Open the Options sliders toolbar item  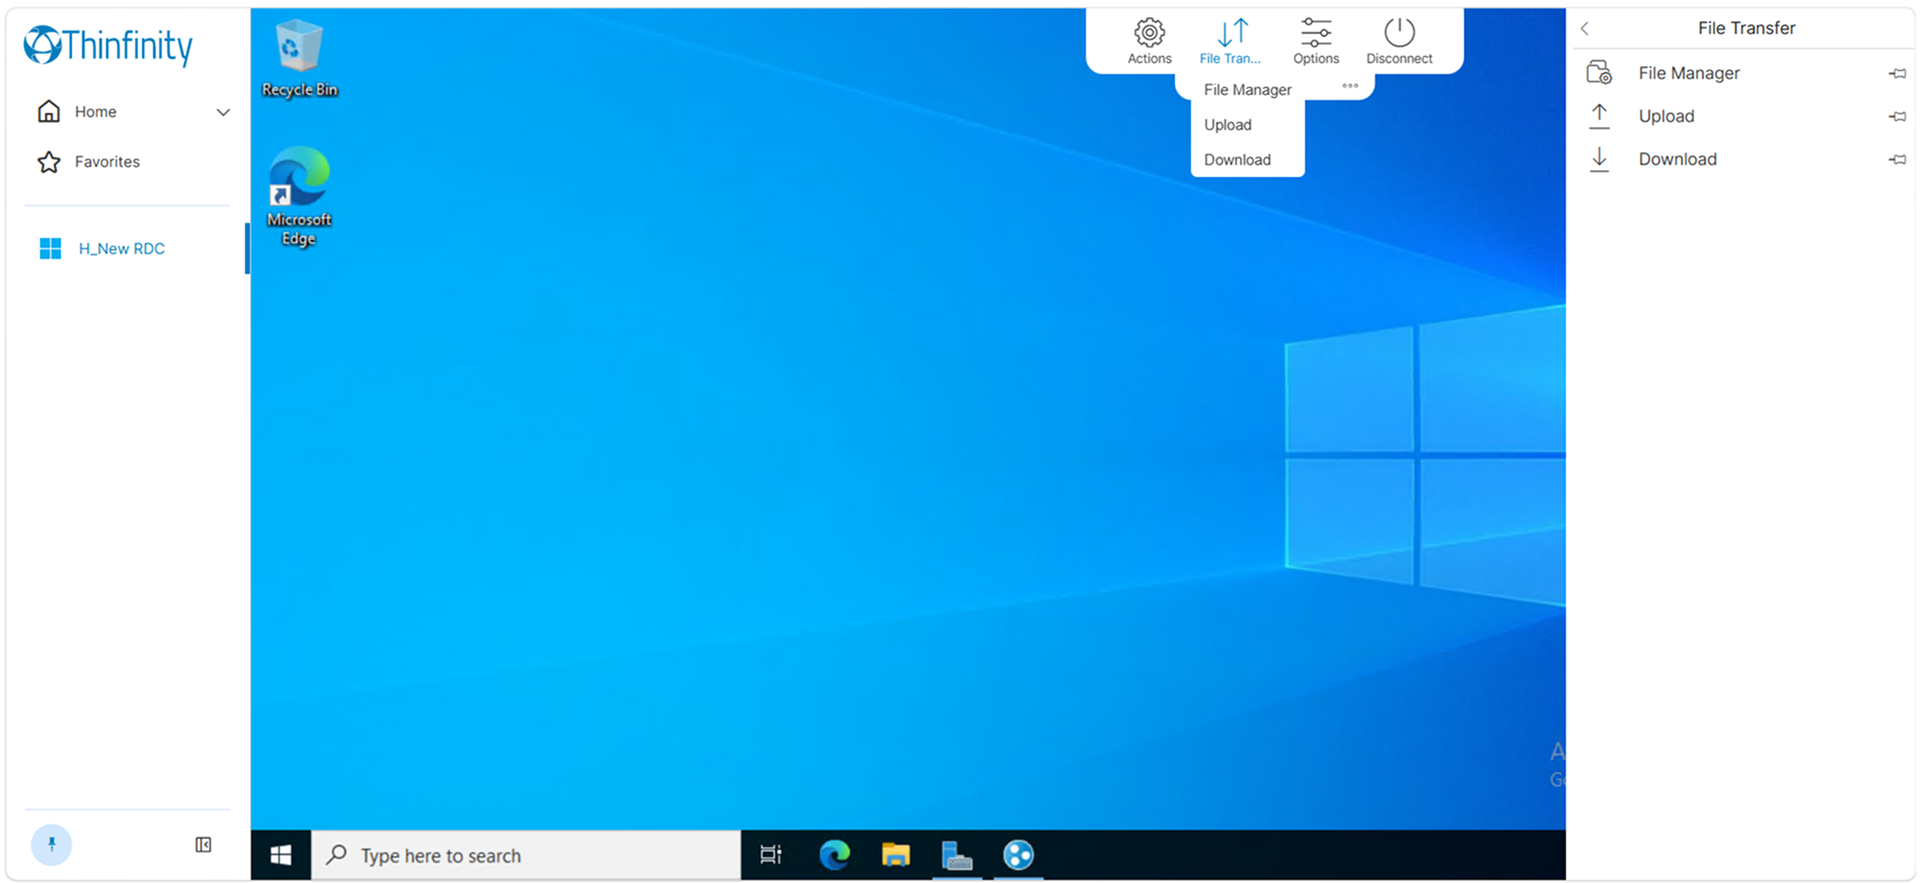tap(1315, 41)
